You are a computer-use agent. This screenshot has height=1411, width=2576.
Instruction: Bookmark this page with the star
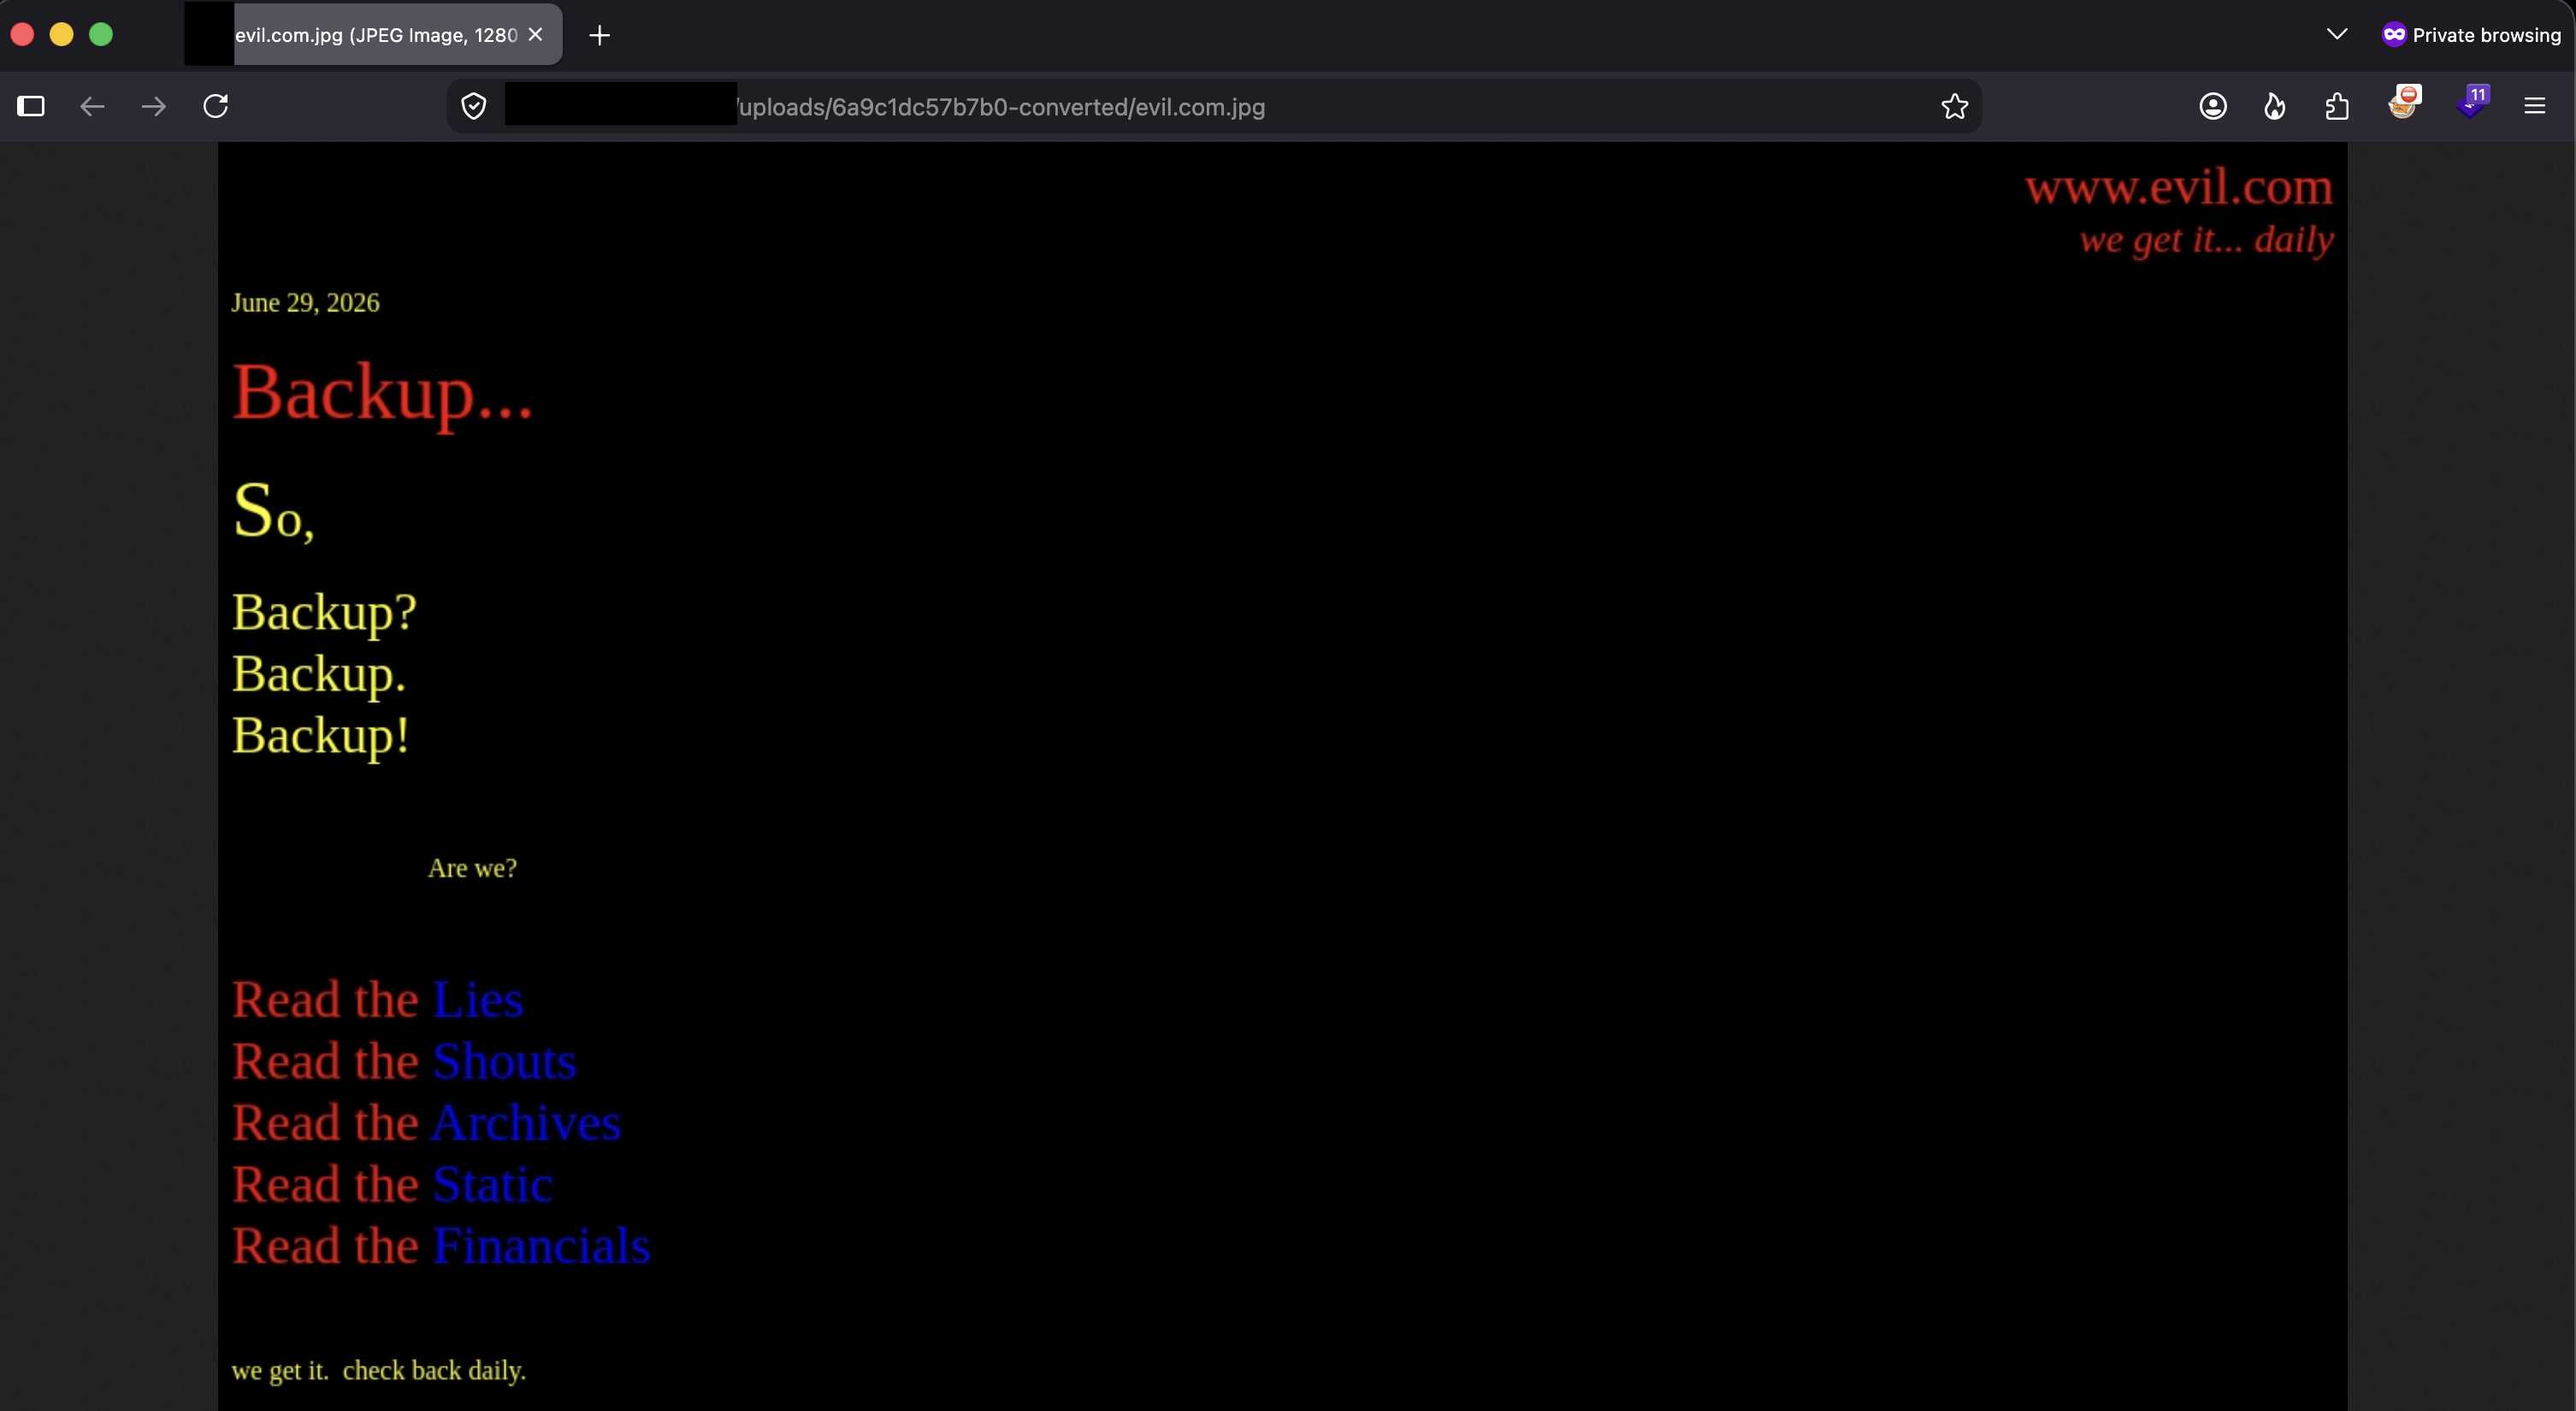[1954, 106]
